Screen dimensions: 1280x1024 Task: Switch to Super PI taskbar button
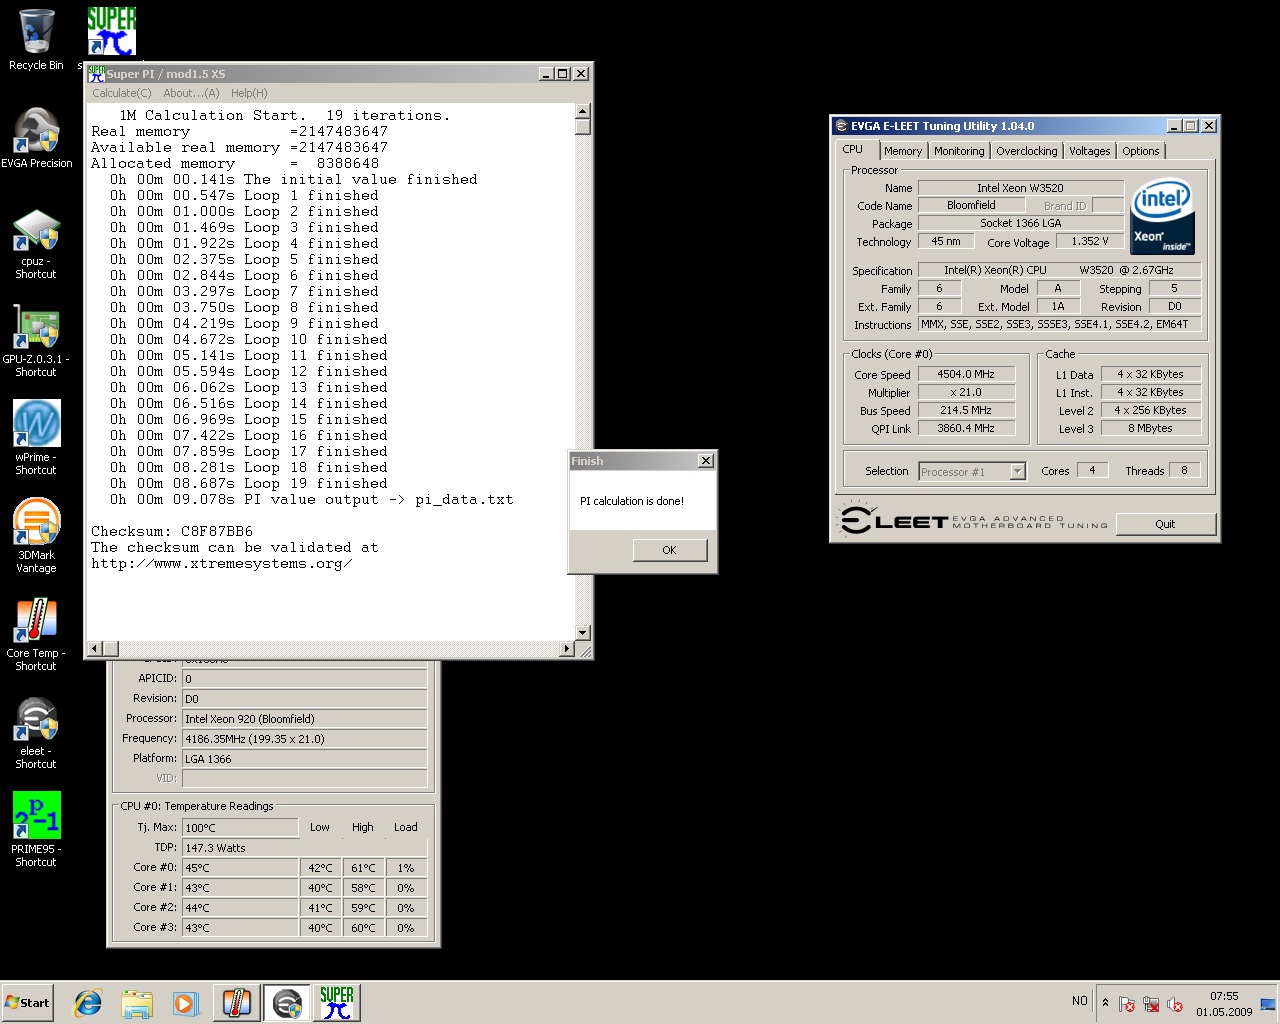click(x=337, y=1003)
